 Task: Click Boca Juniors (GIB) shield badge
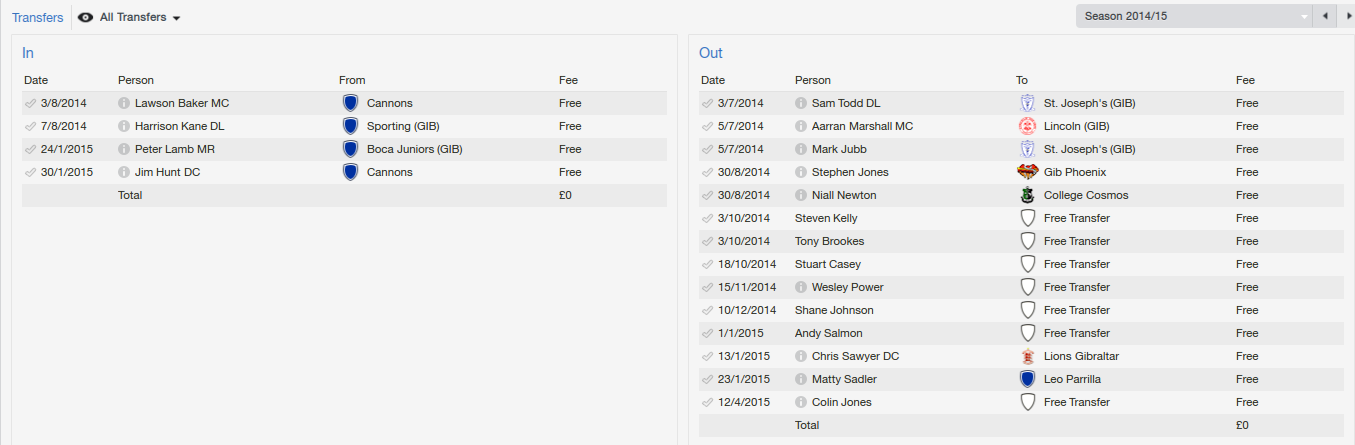pyautogui.click(x=350, y=149)
